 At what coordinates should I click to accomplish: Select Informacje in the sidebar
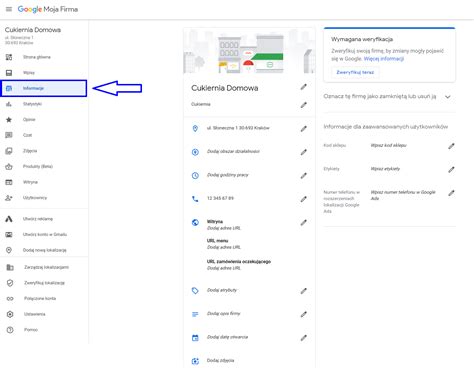(x=44, y=88)
